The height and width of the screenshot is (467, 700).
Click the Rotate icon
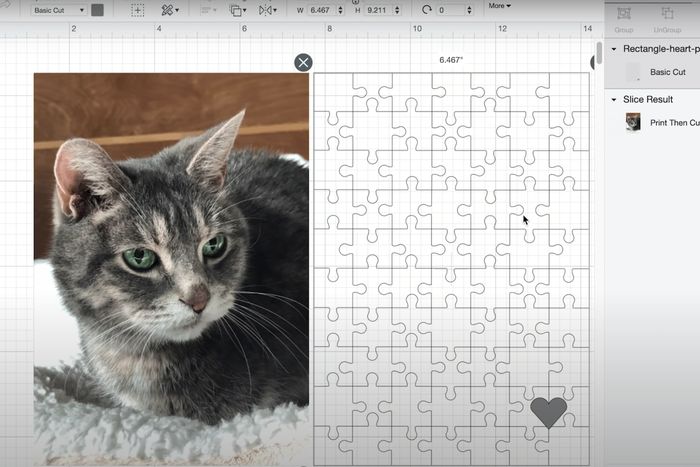427,10
